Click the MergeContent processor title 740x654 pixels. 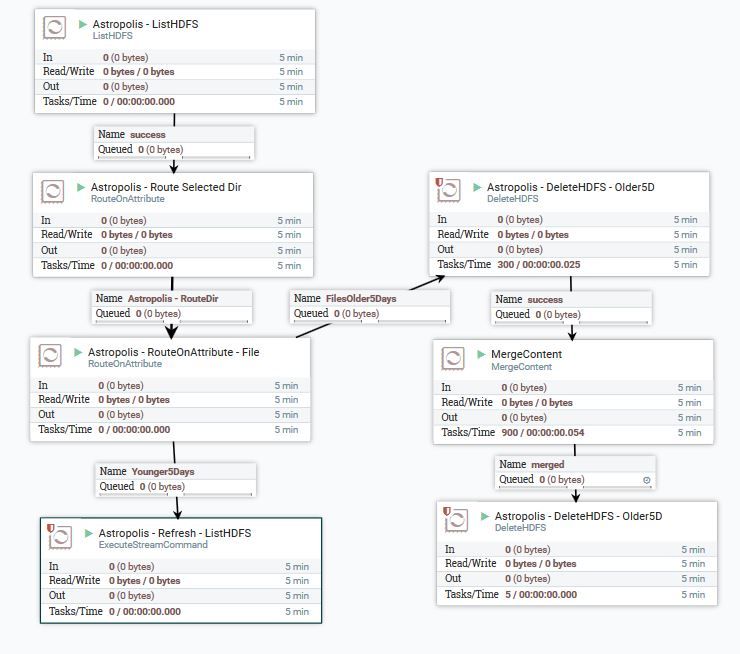(x=526, y=354)
